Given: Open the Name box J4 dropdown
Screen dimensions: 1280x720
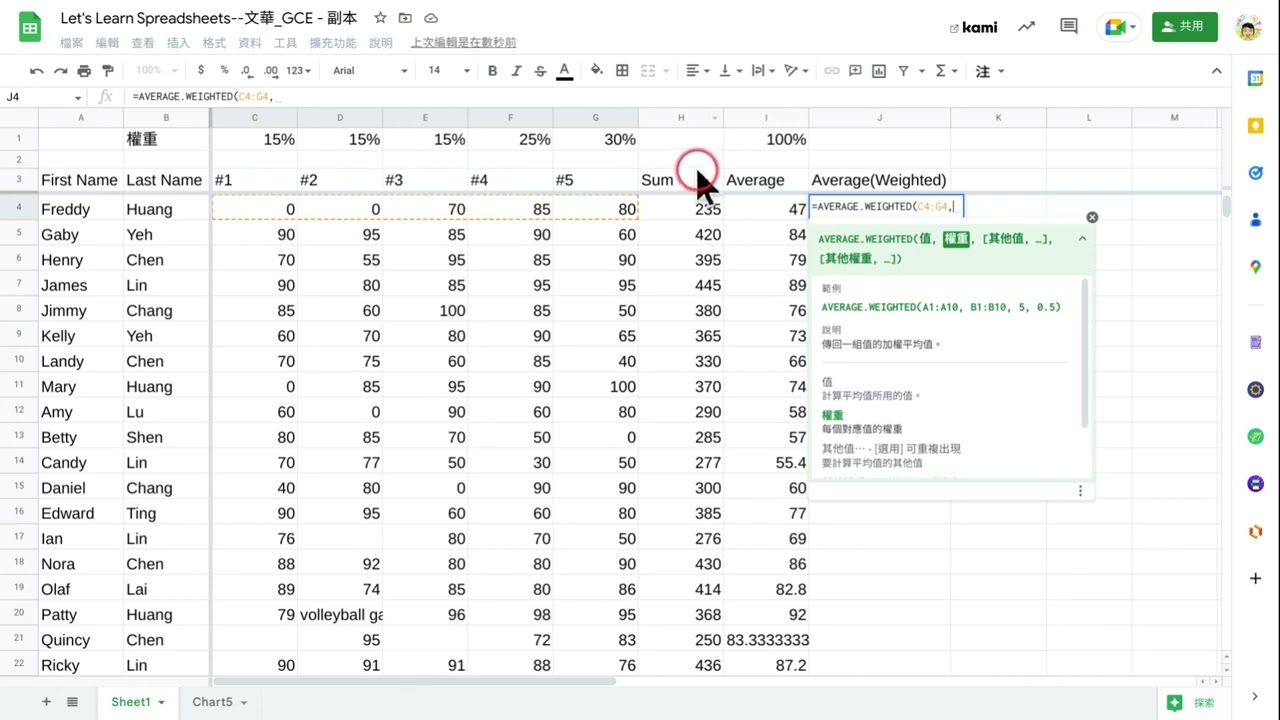Looking at the screenshot, I should pos(78,97).
